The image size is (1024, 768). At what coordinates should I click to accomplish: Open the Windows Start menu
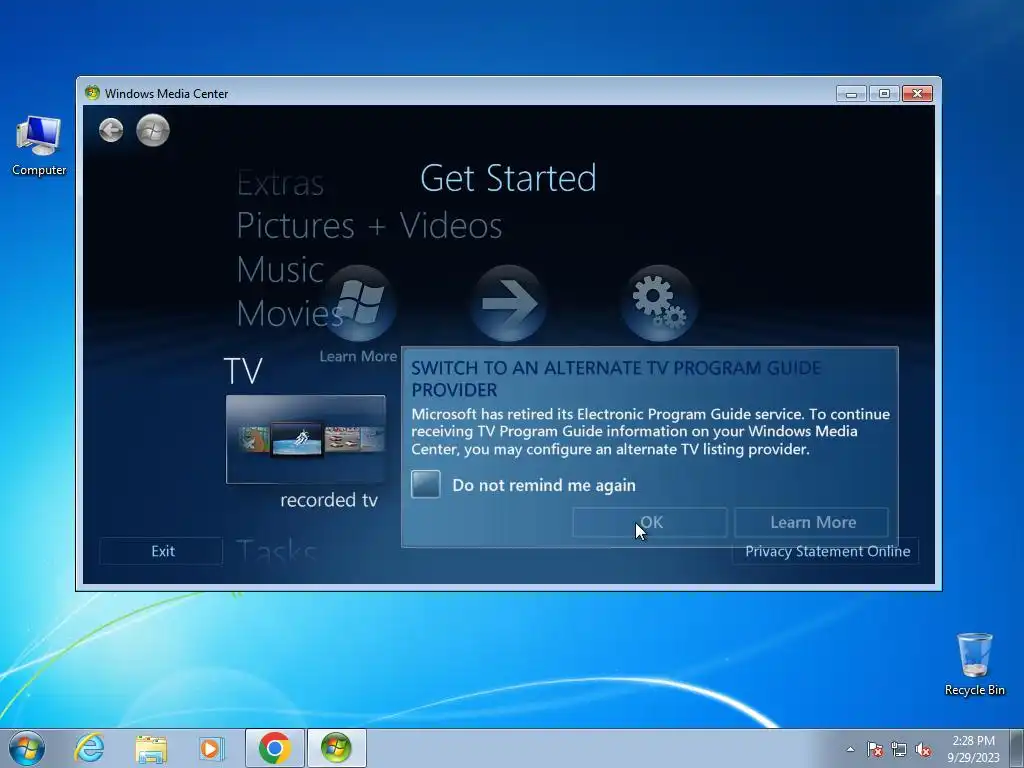27,748
